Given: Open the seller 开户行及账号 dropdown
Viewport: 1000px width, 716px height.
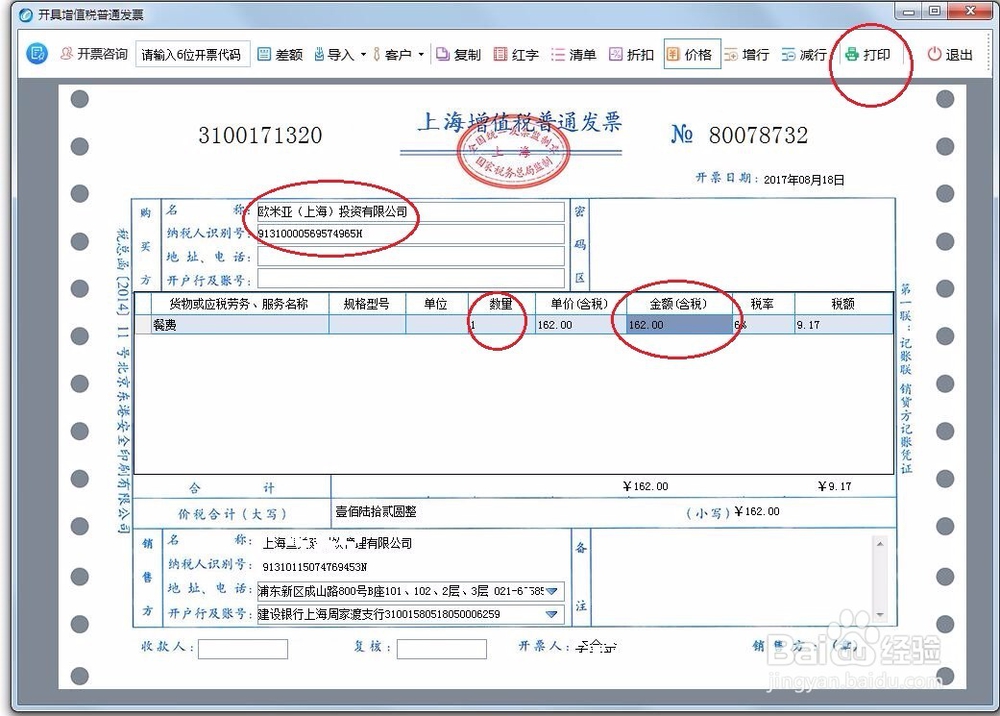Looking at the screenshot, I should (552, 614).
